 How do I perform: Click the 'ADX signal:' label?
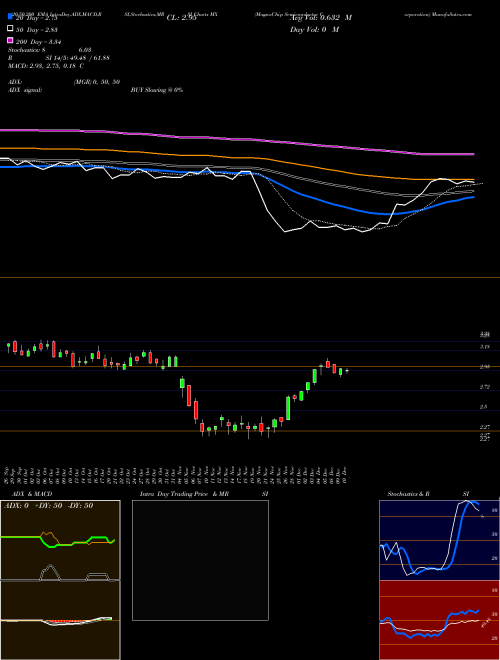coord(25,90)
